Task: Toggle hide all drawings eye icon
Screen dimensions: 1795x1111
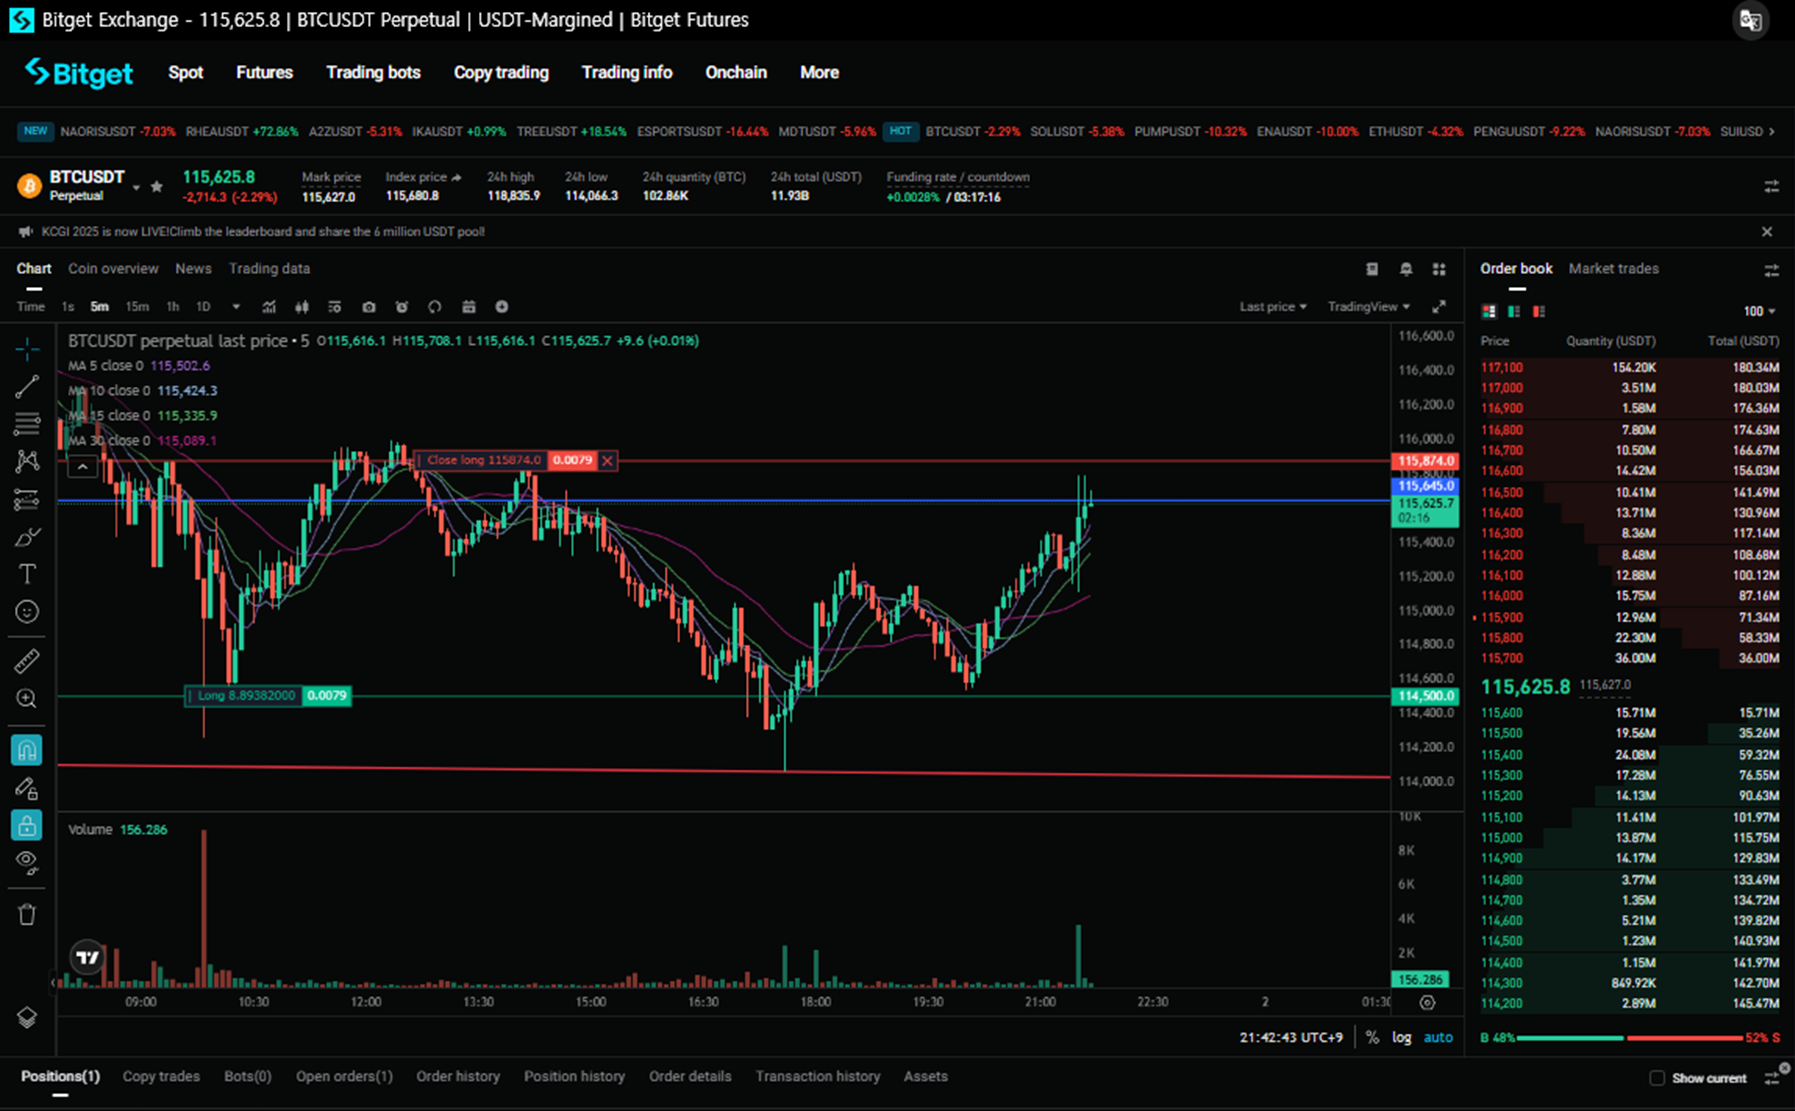Action: (x=27, y=862)
